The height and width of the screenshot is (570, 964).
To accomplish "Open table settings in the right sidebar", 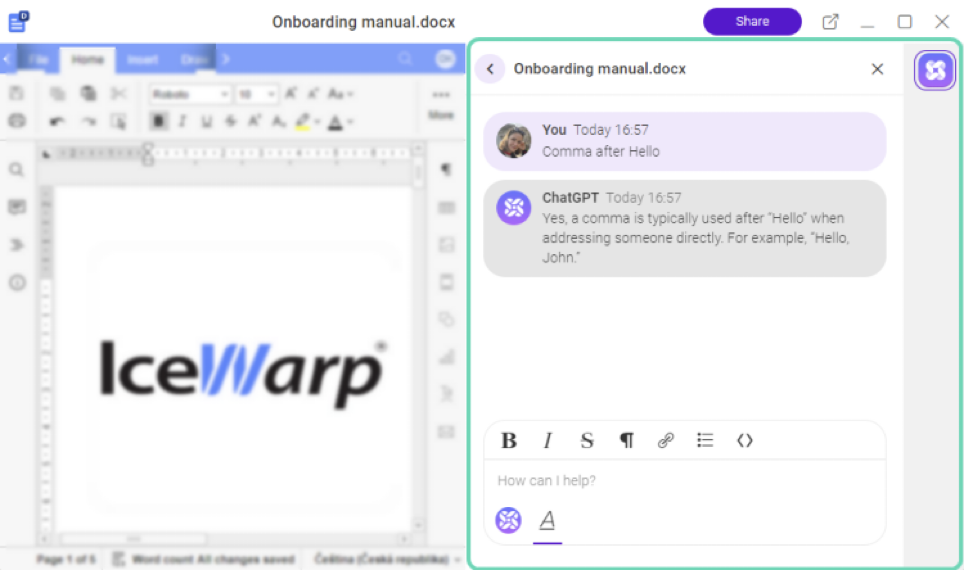I will click(x=446, y=207).
